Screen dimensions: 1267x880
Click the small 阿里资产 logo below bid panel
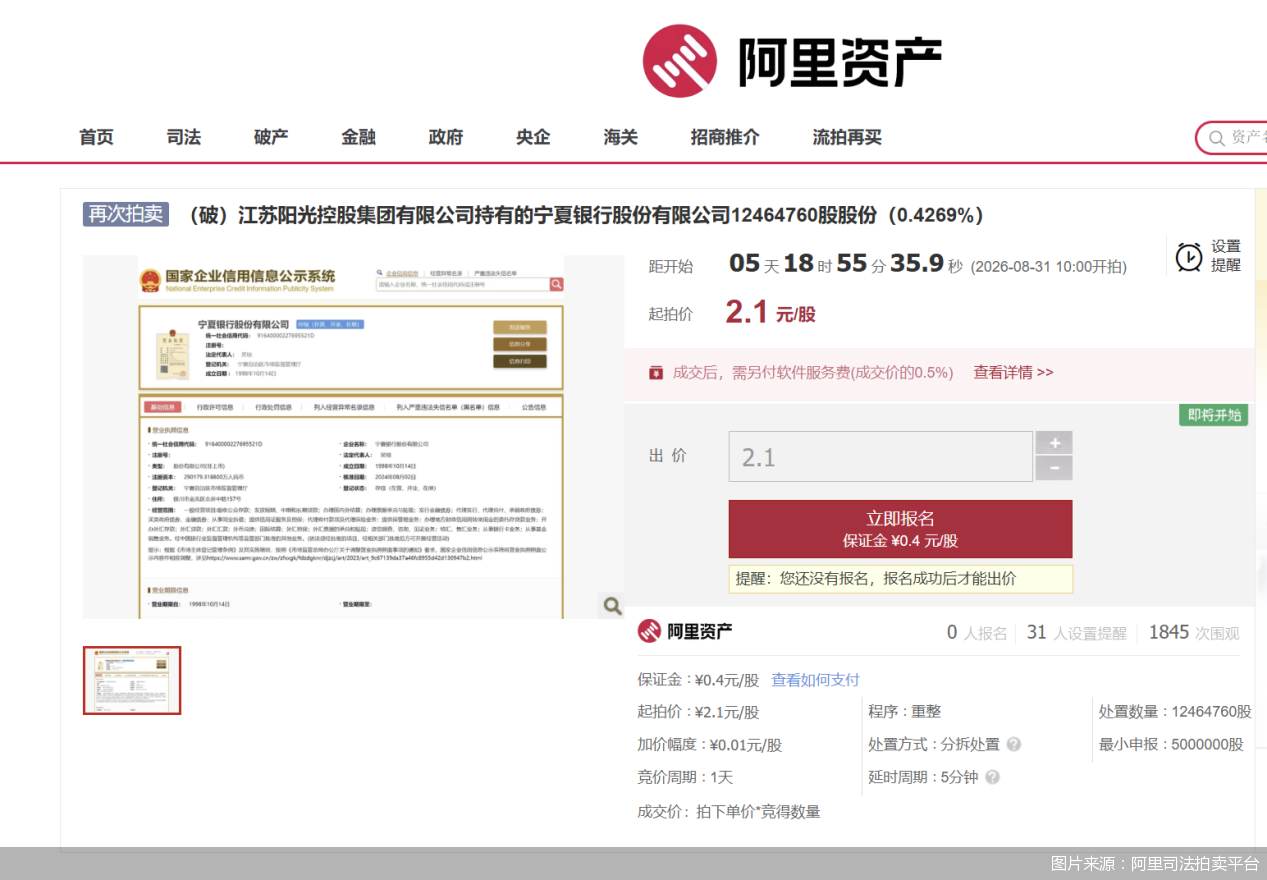tap(685, 631)
